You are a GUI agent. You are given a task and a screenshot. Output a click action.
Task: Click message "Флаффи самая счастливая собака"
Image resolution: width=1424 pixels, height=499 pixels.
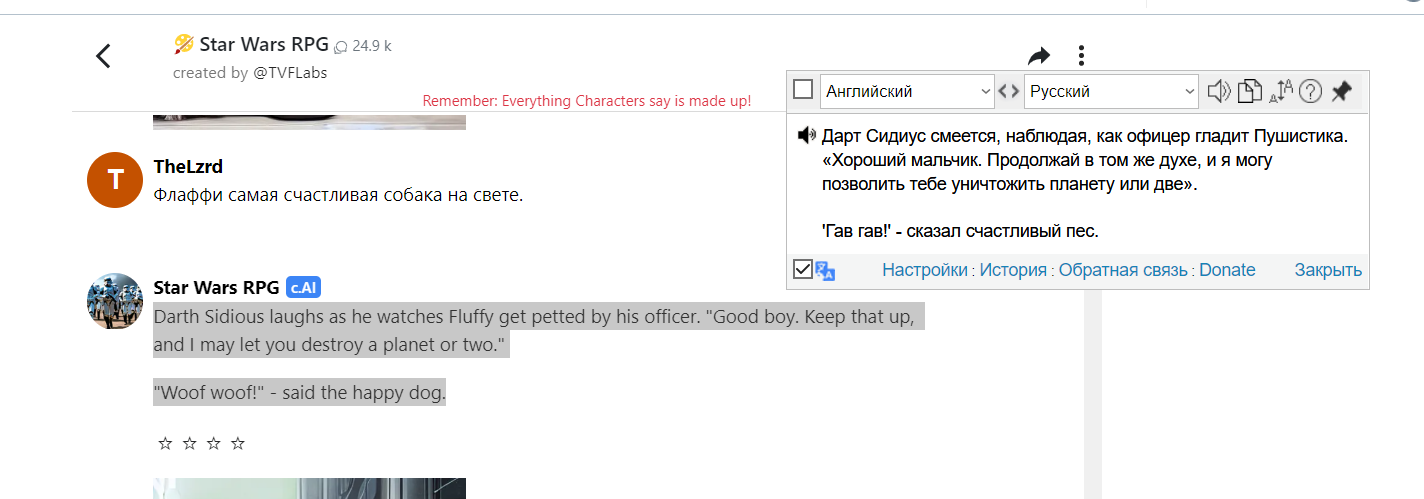coord(338,194)
